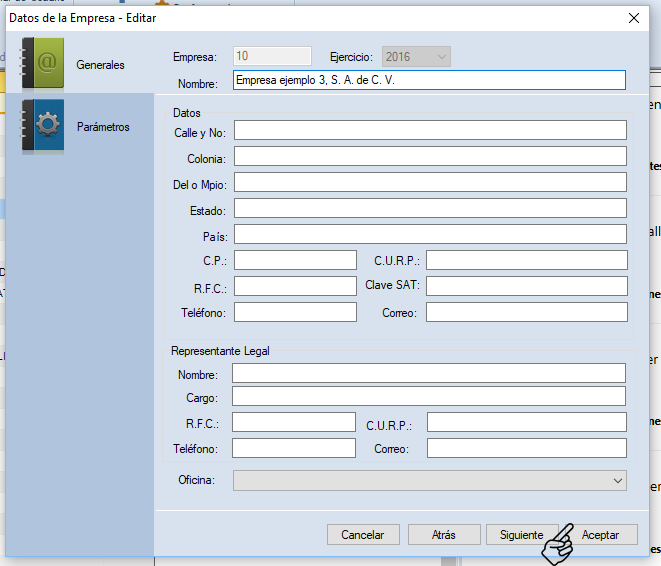Focus the Datos section Correo field
This screenshot has width=661, height=566.
[526, 312]
